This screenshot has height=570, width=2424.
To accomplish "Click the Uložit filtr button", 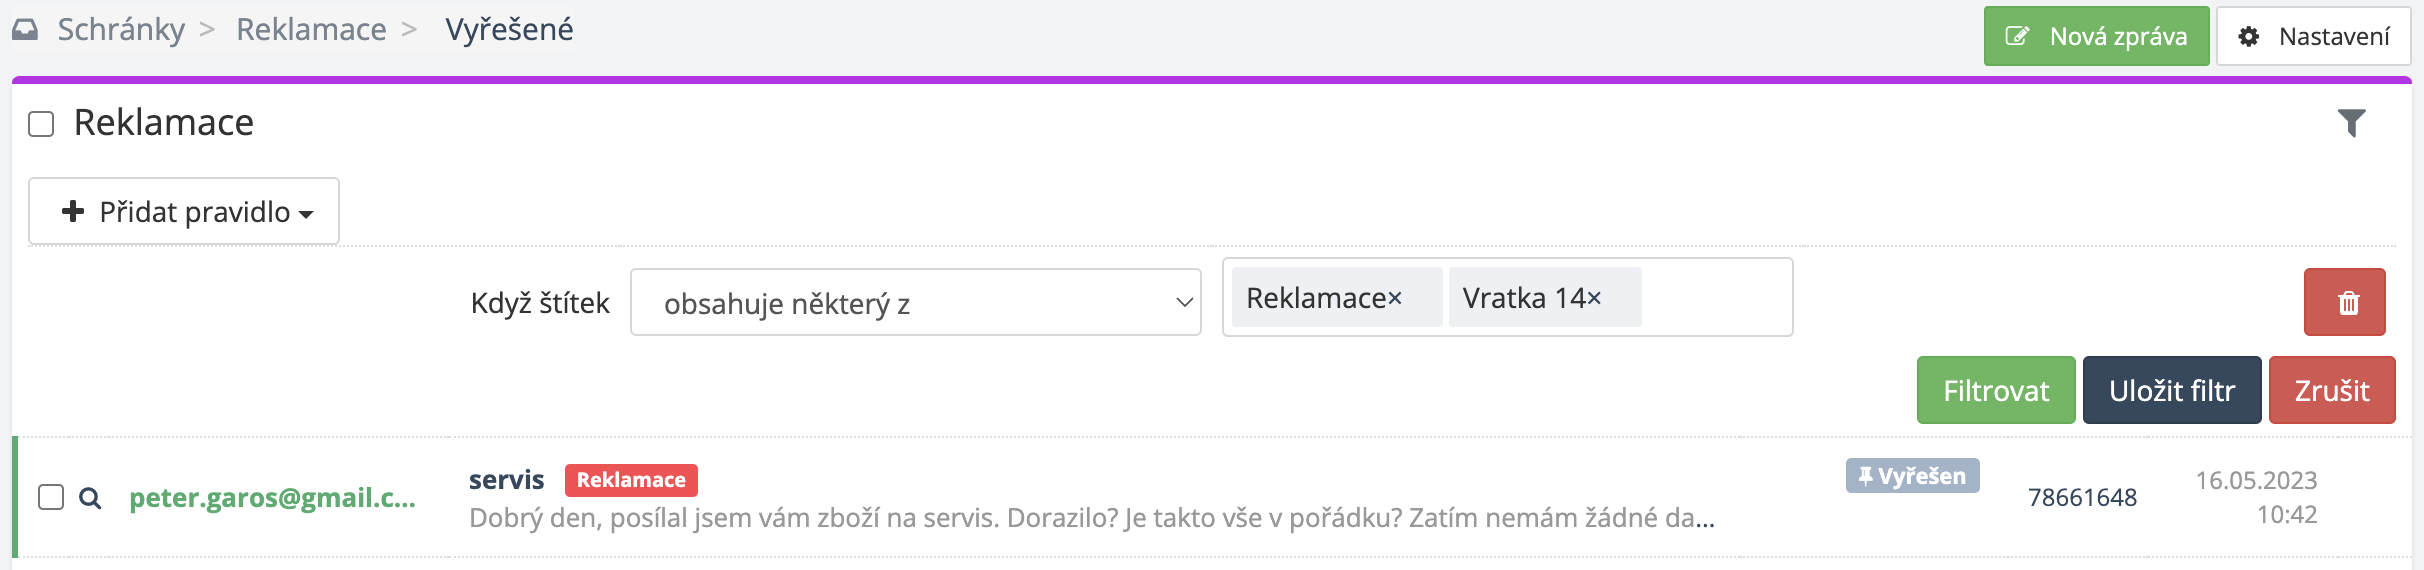I will (2171, 390).
